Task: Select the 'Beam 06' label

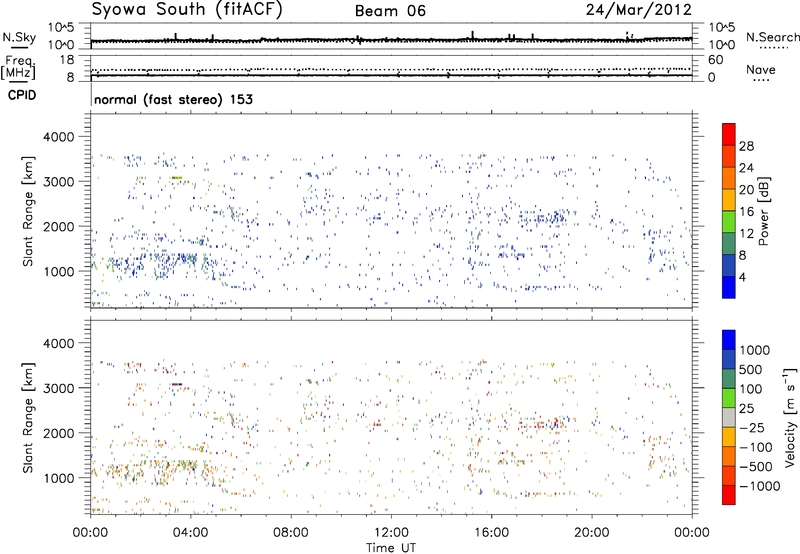Action: pos(390,11)
